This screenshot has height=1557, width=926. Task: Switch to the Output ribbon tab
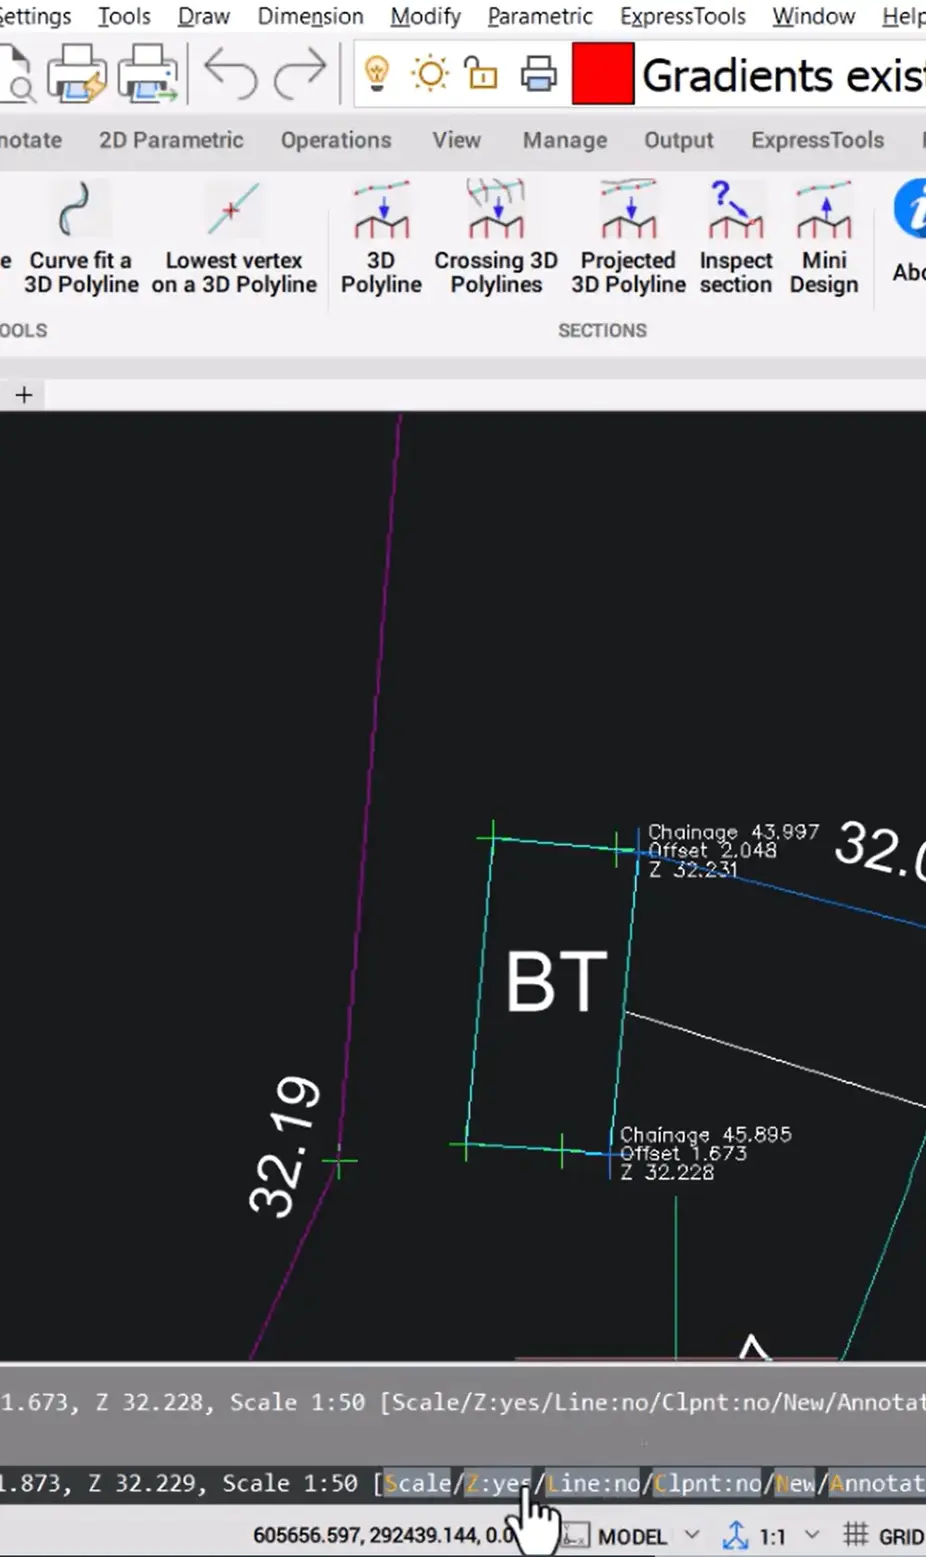[679, 140]
